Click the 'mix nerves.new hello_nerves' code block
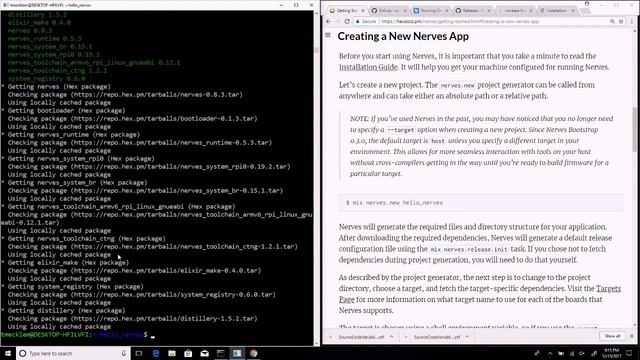Screen dimensions: 640x360 (x=481, y=202)
